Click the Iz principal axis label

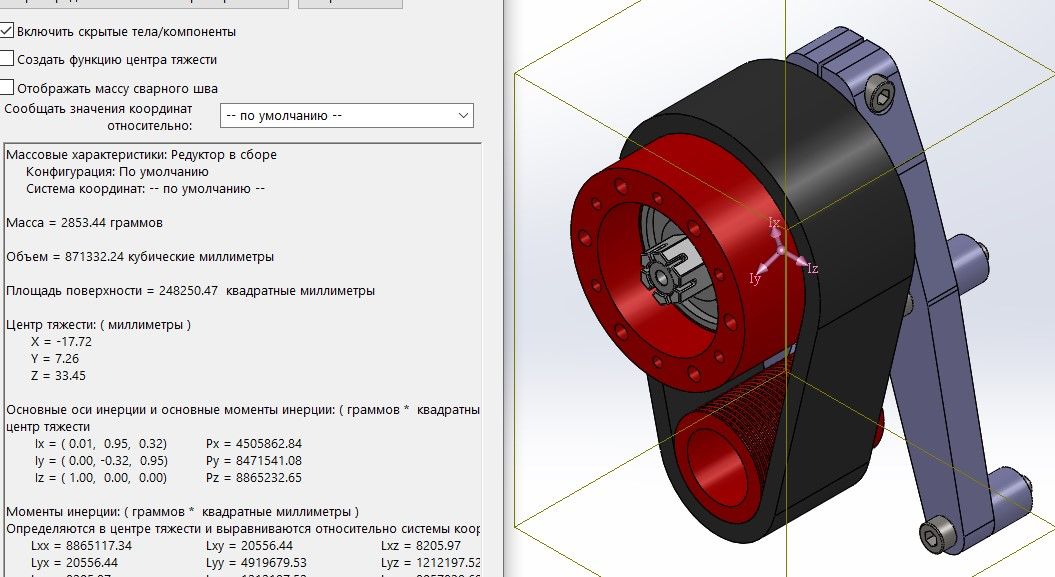[x=812, y=269]
